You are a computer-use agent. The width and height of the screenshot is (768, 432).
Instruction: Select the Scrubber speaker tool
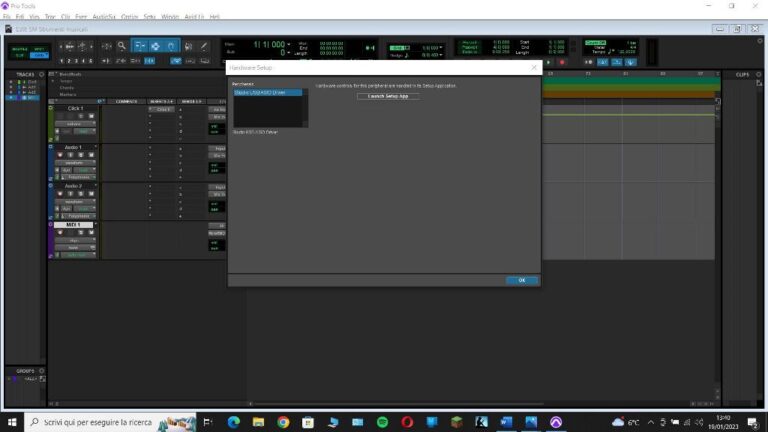click(x=189, y=47)
